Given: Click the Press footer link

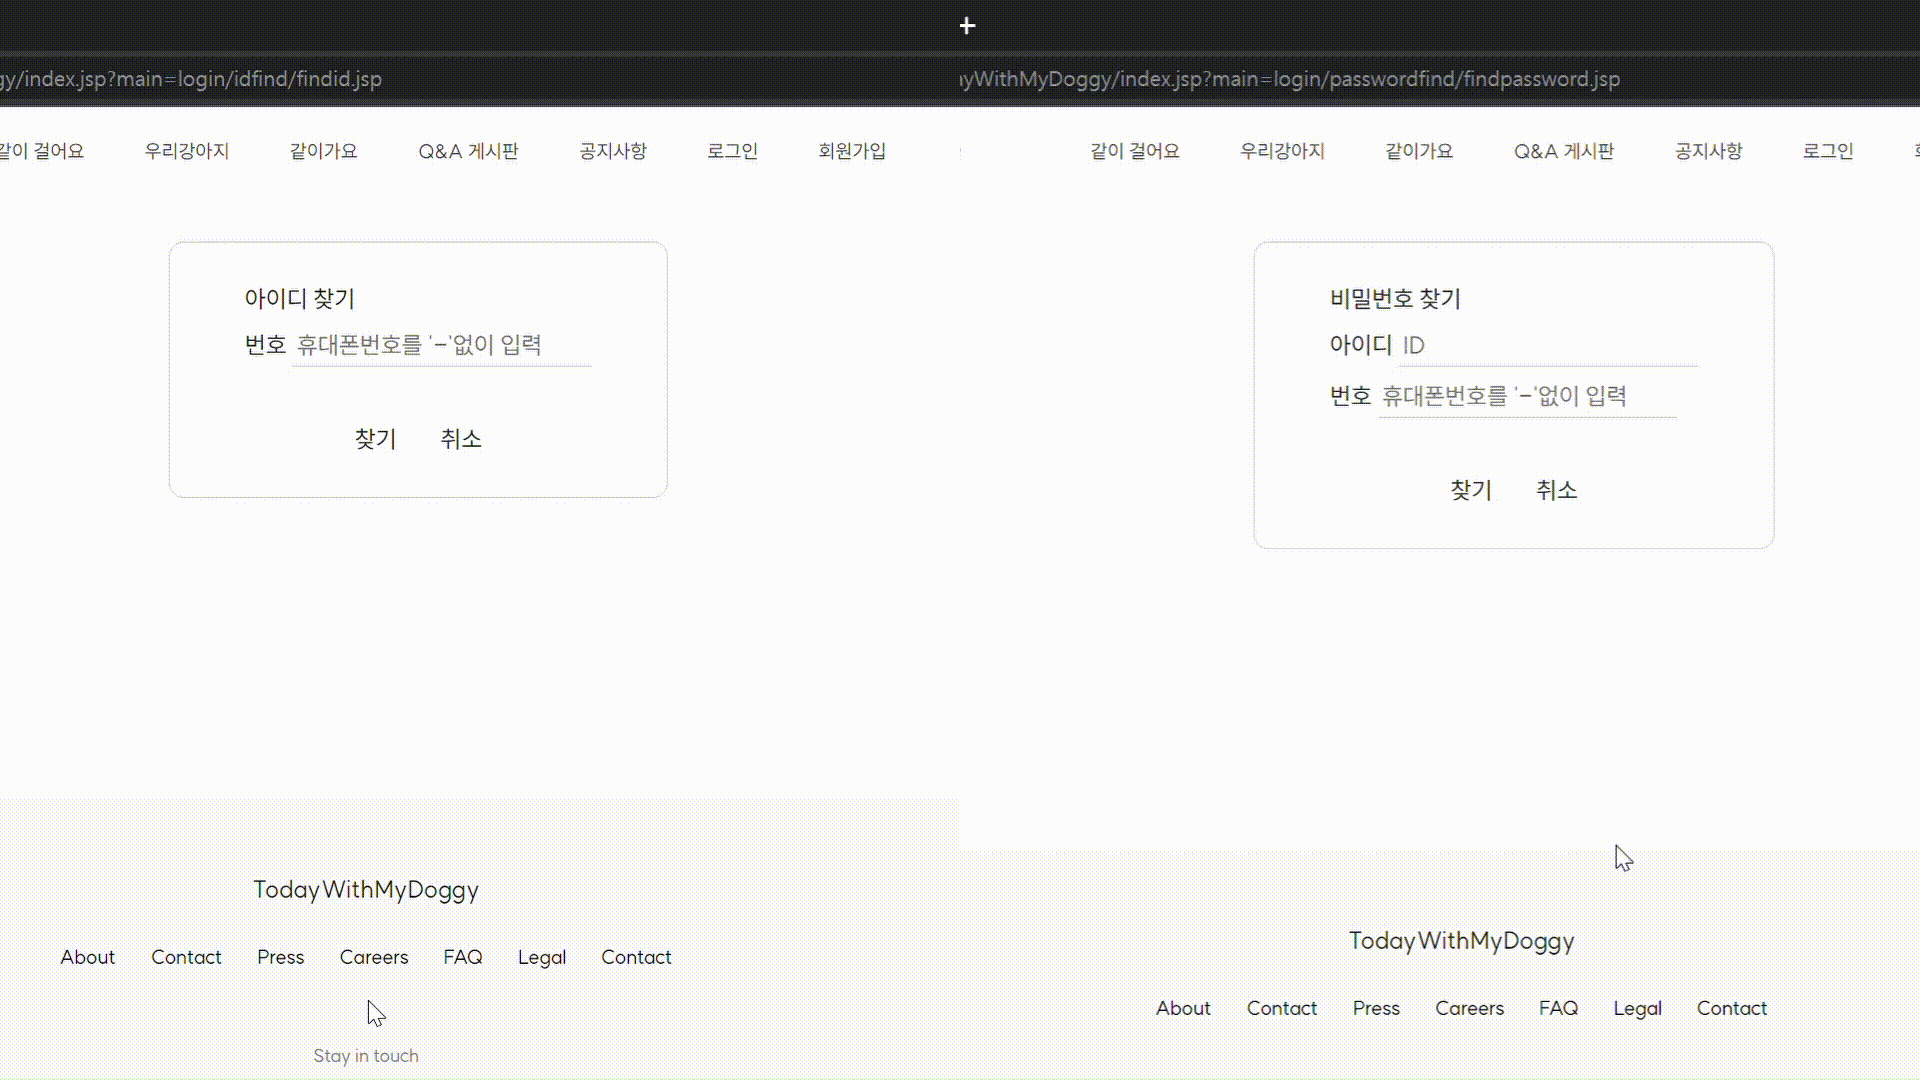Looking at the screenshot, I should [x=280, y=957].
